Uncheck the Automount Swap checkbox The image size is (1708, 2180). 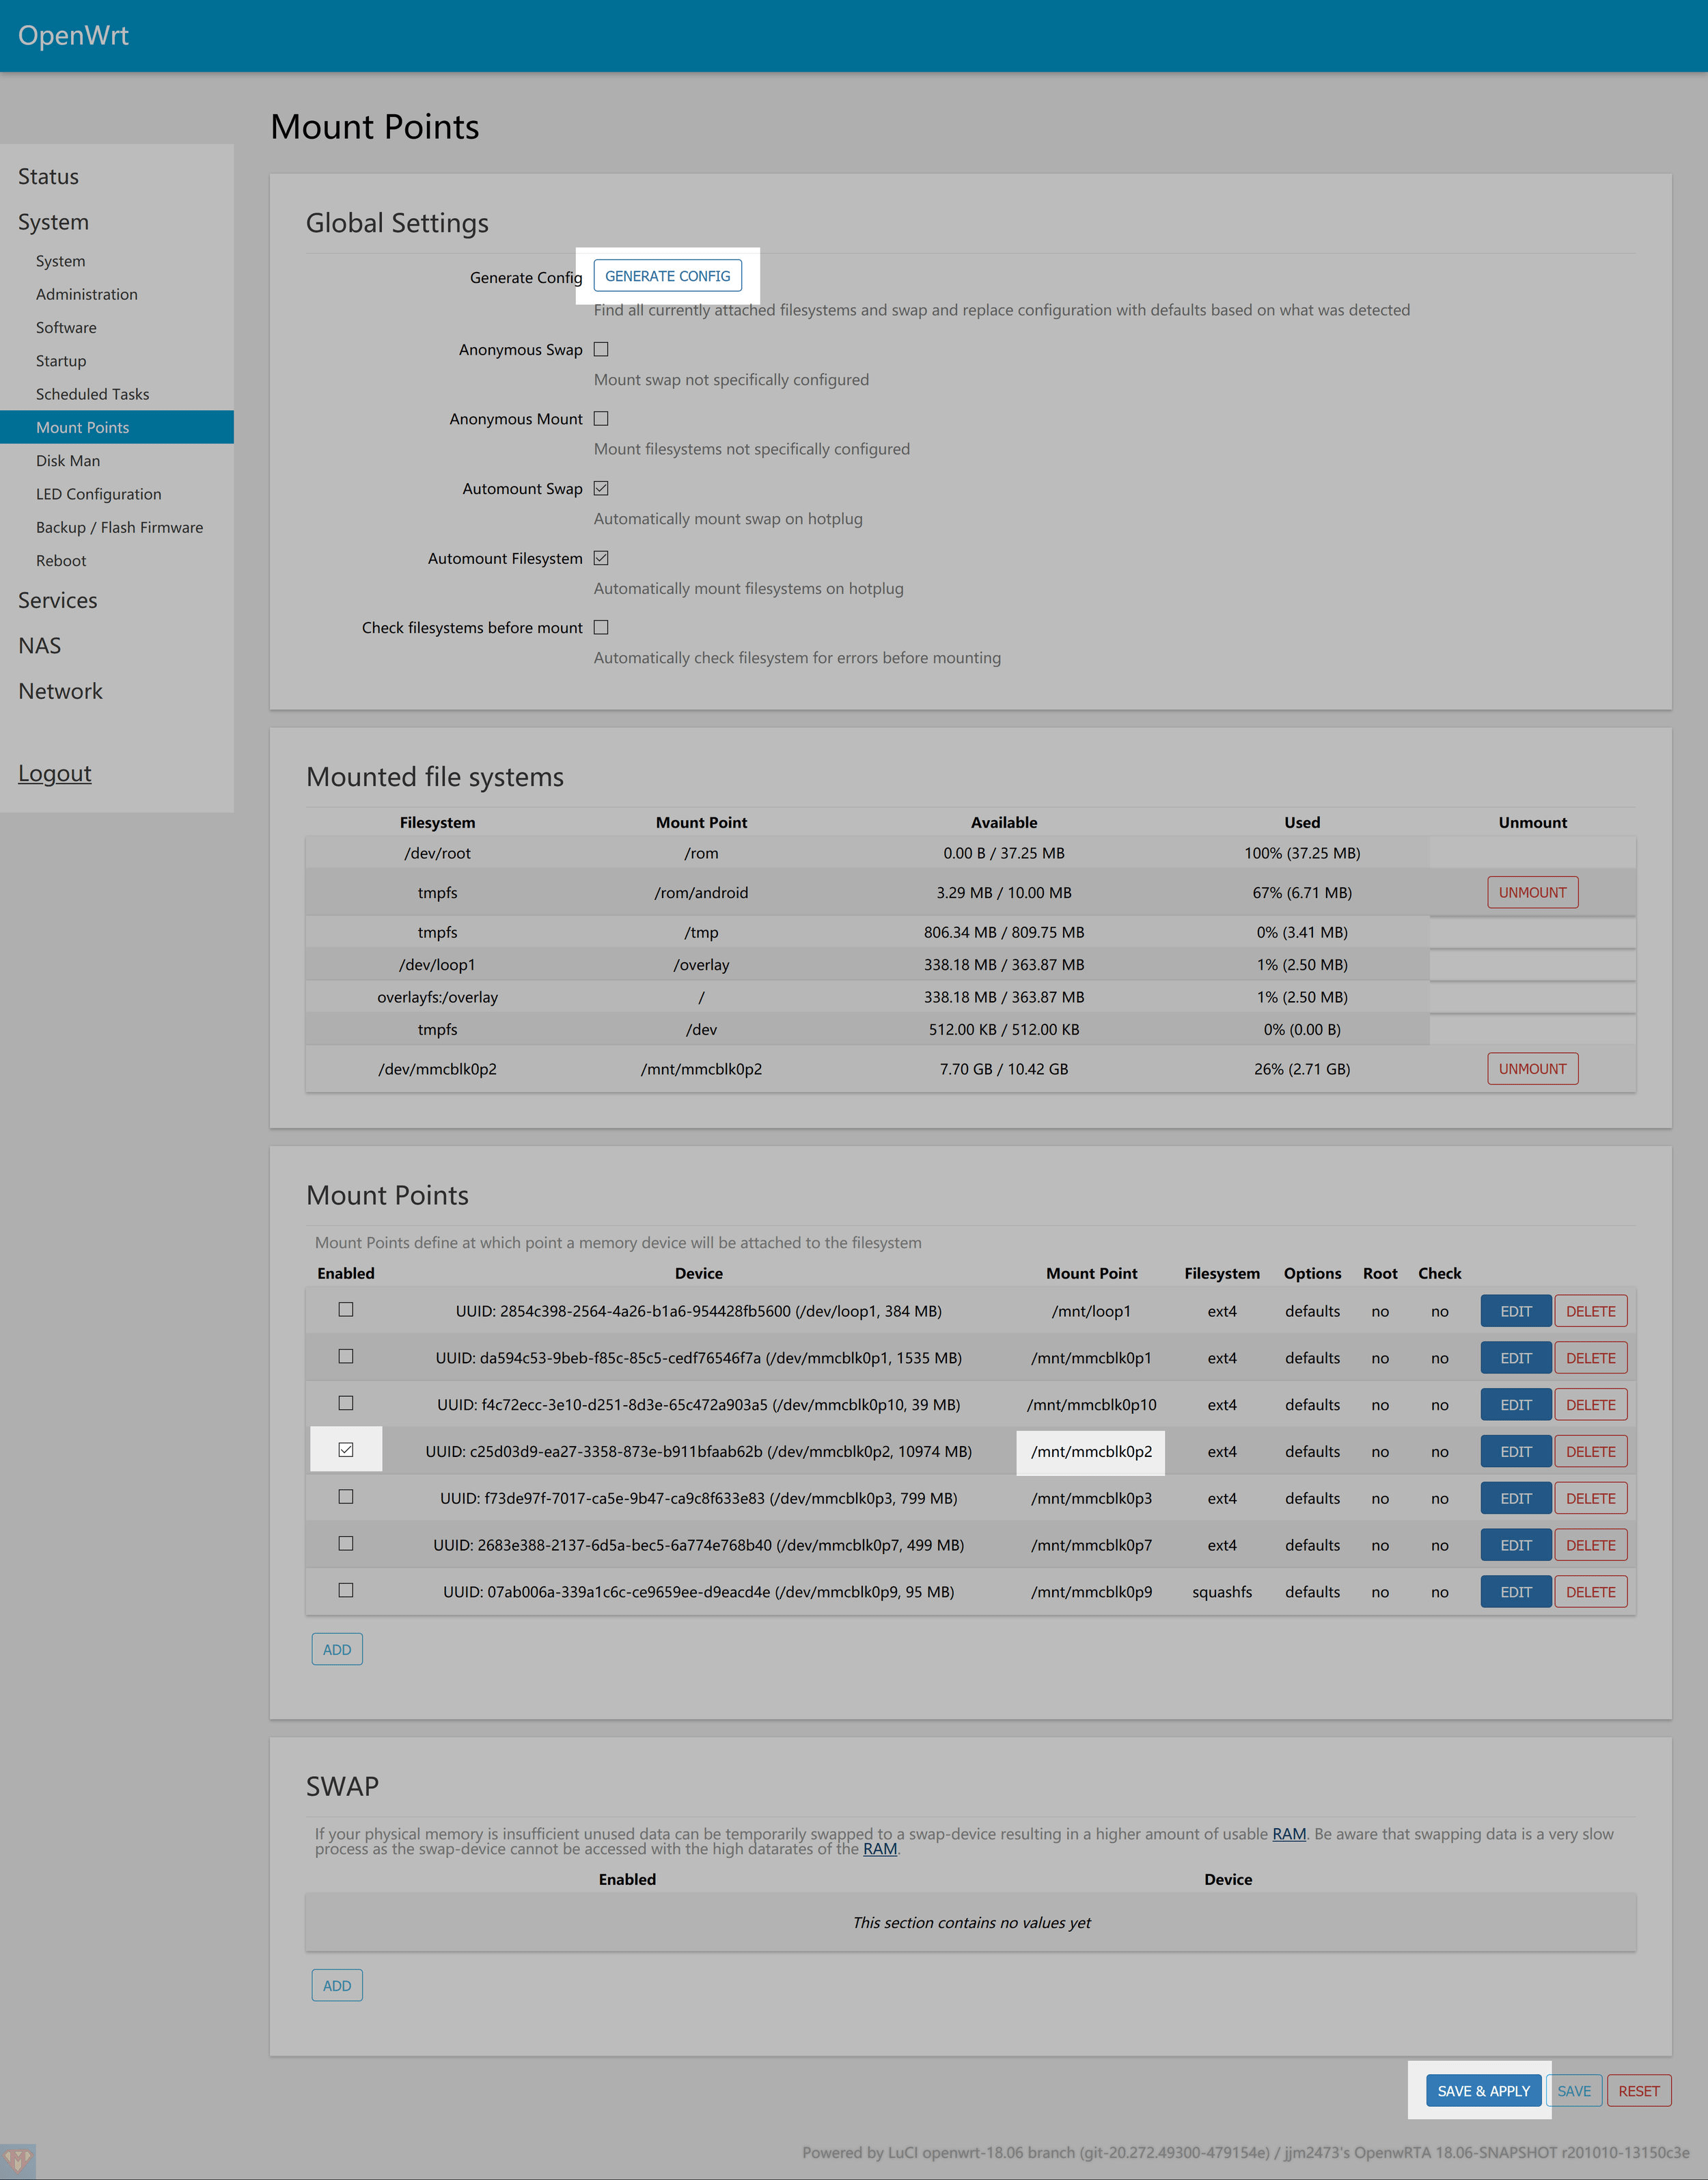click(x=601, y=488)
